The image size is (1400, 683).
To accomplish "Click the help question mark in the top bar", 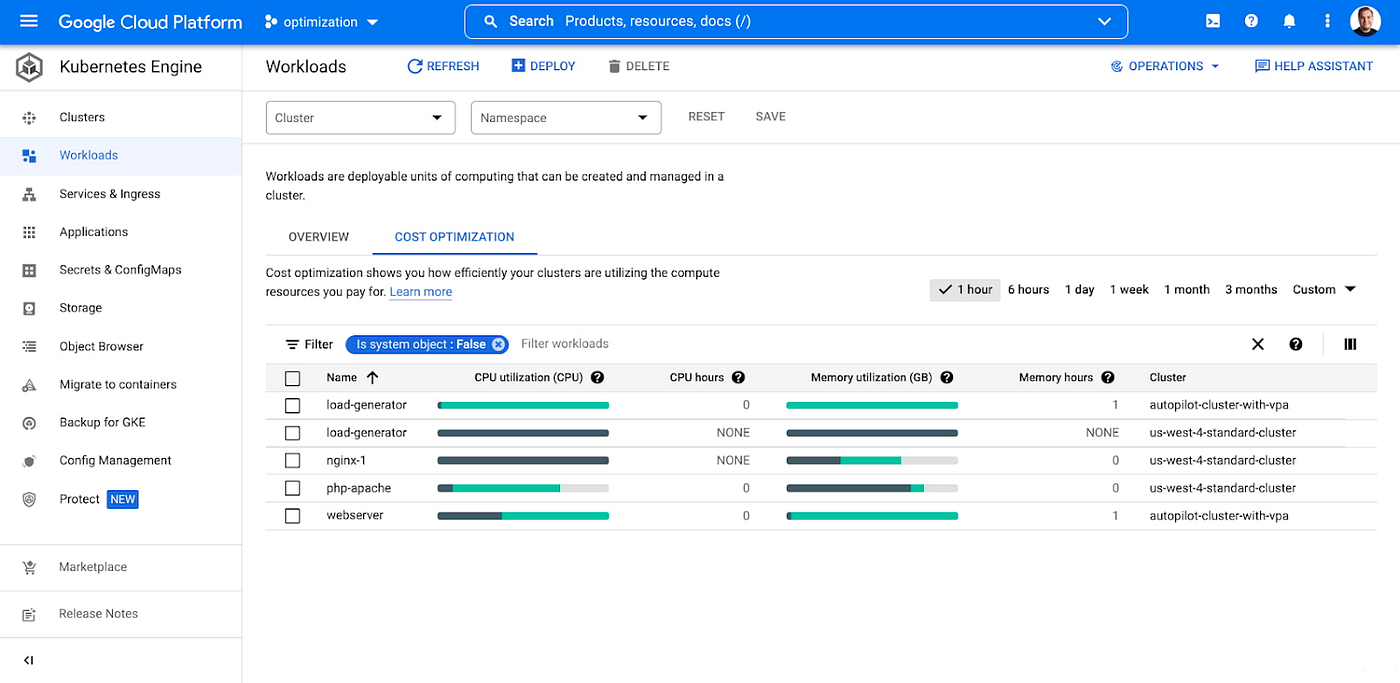I will 1251,21.
